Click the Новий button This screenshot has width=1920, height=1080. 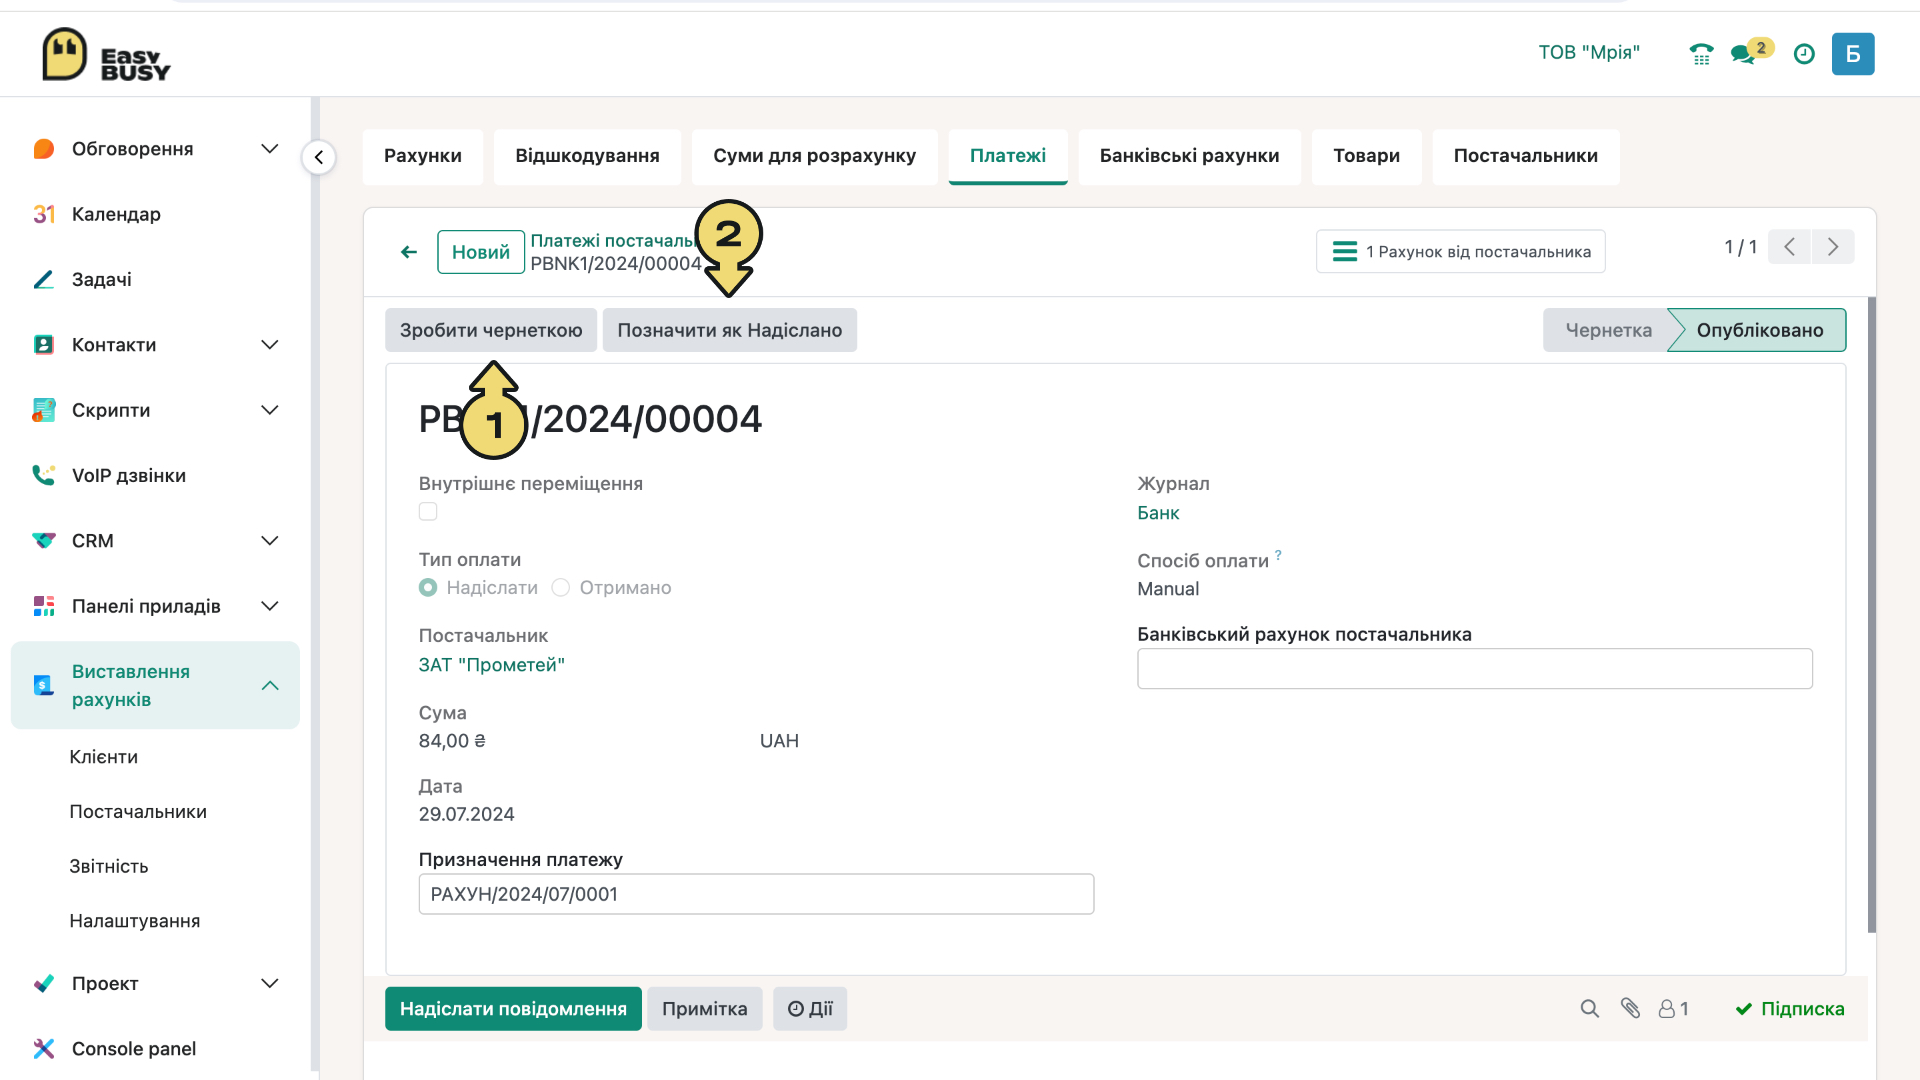click(481, 252)
